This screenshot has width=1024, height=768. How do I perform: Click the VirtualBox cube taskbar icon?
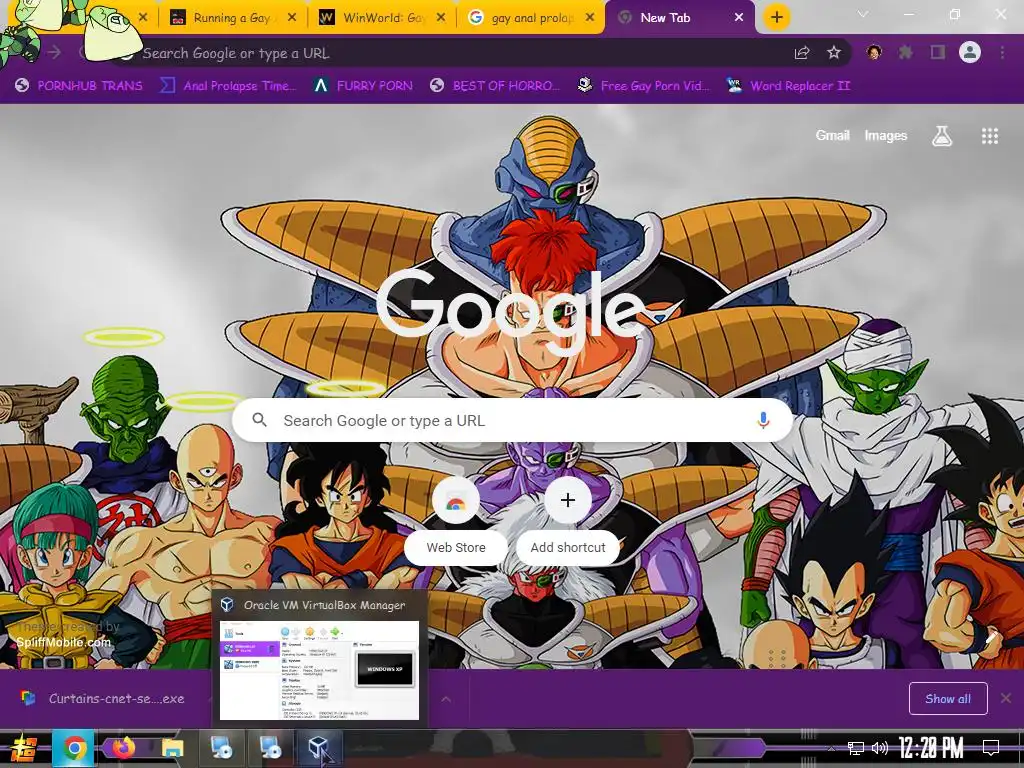coord(319,748)
